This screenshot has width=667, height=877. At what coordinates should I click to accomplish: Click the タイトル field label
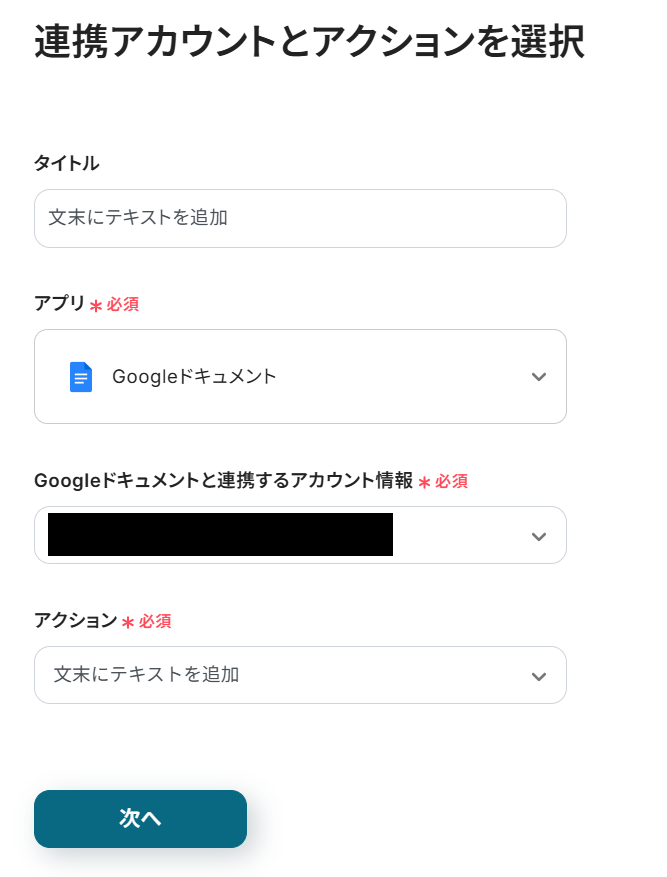pyautogui.click(x=67, y=163)
